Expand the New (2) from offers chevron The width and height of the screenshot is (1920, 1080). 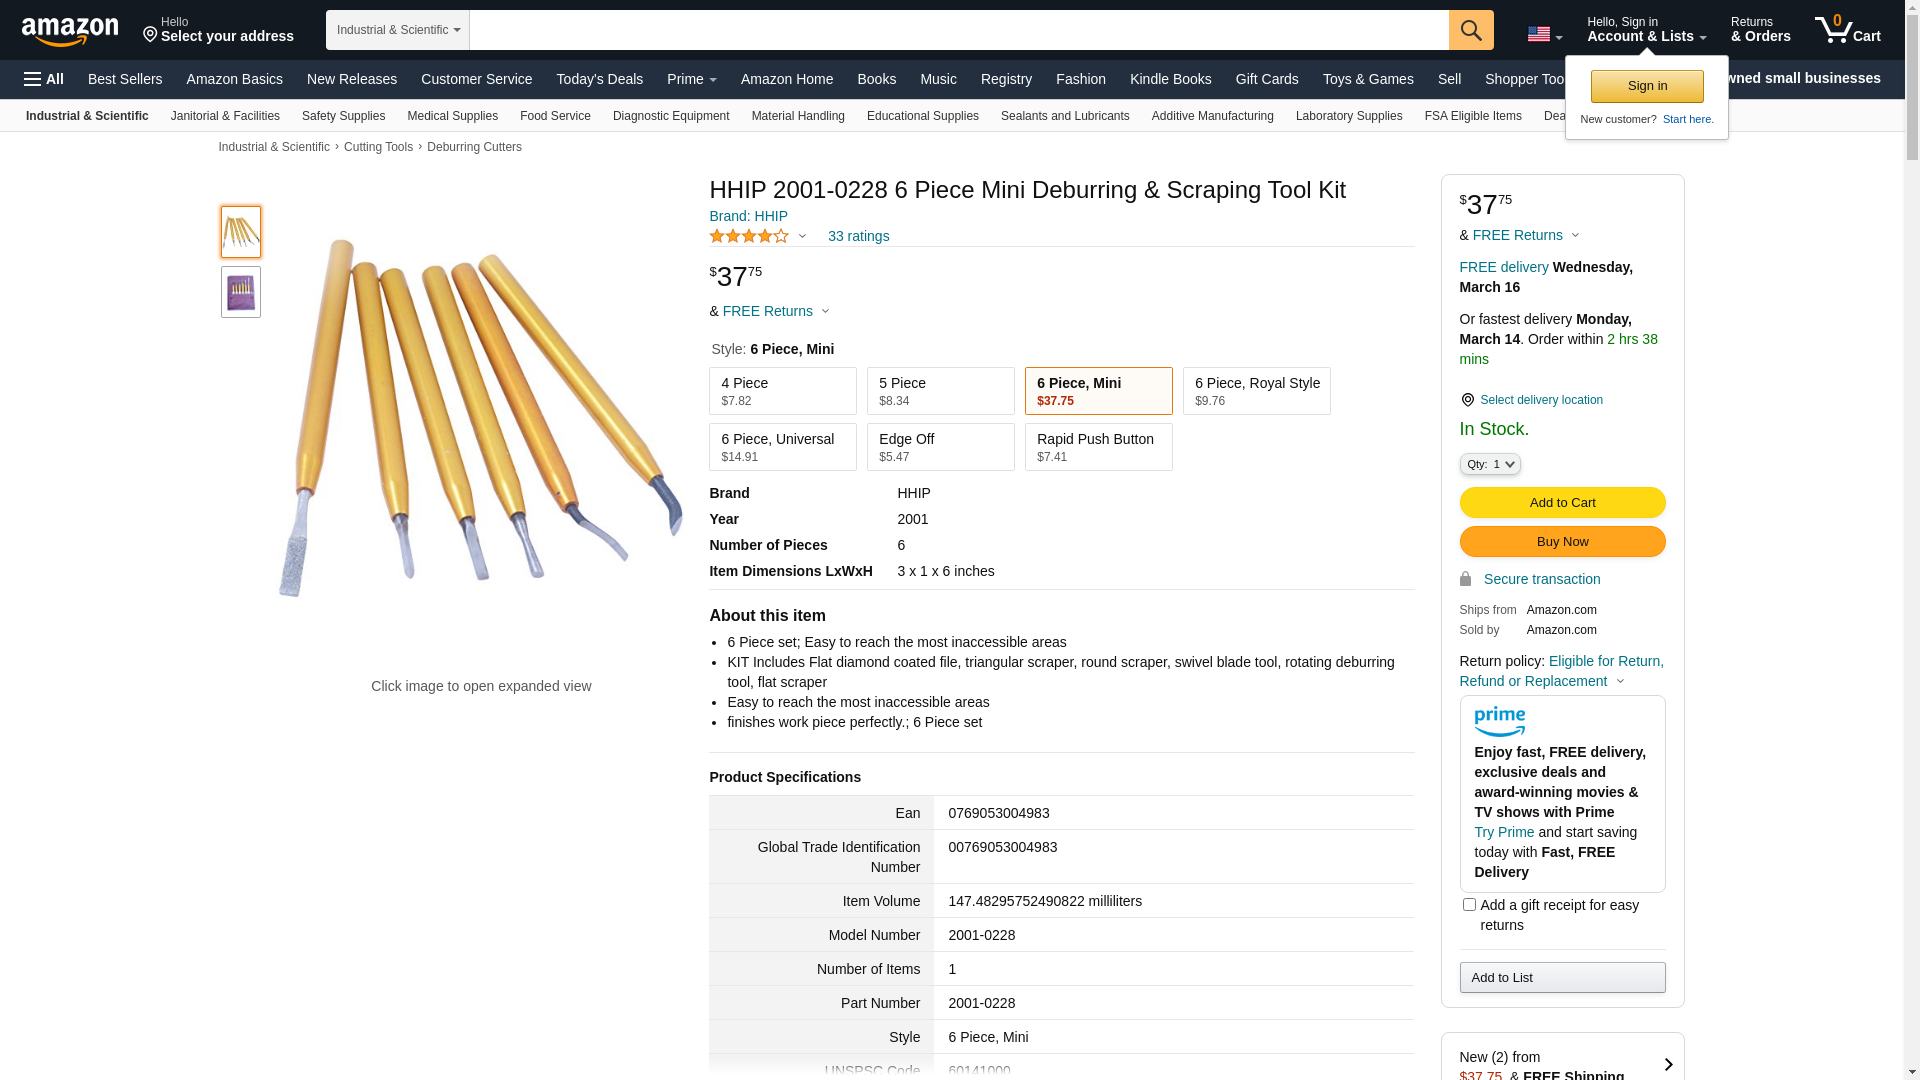click(x=1667, y=1065)
